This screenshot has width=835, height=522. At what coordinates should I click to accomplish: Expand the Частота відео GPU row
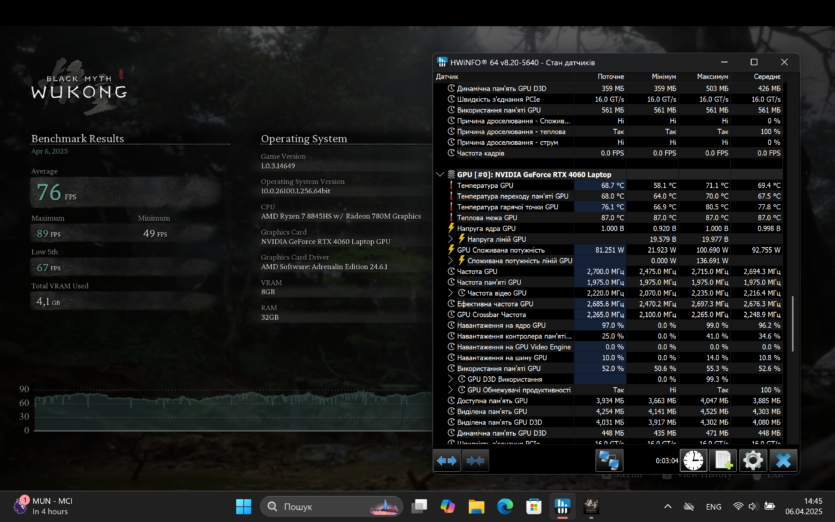pos(451,293)
